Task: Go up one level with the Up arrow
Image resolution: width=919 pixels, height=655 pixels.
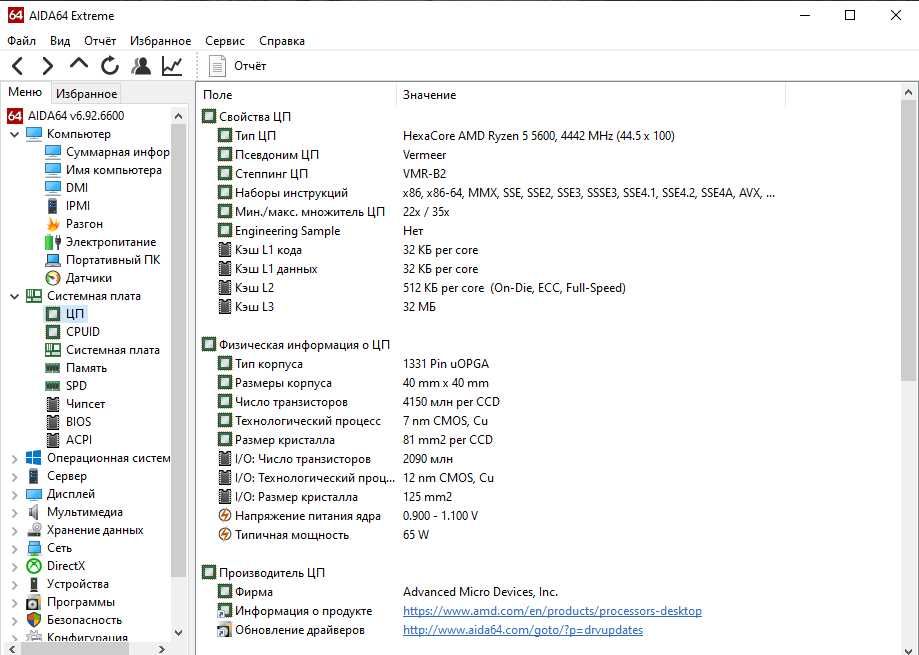Action: [79, 64]
